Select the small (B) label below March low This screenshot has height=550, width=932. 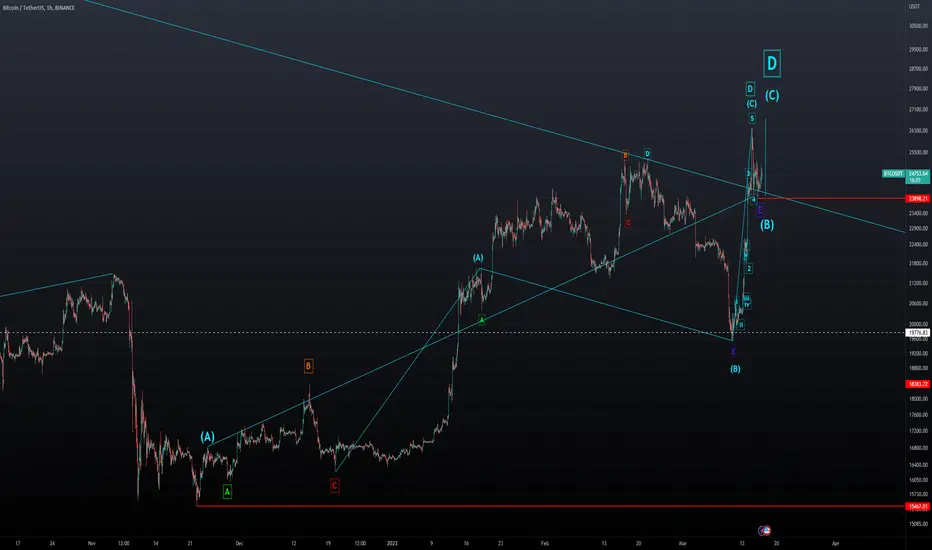click(735, 369)
